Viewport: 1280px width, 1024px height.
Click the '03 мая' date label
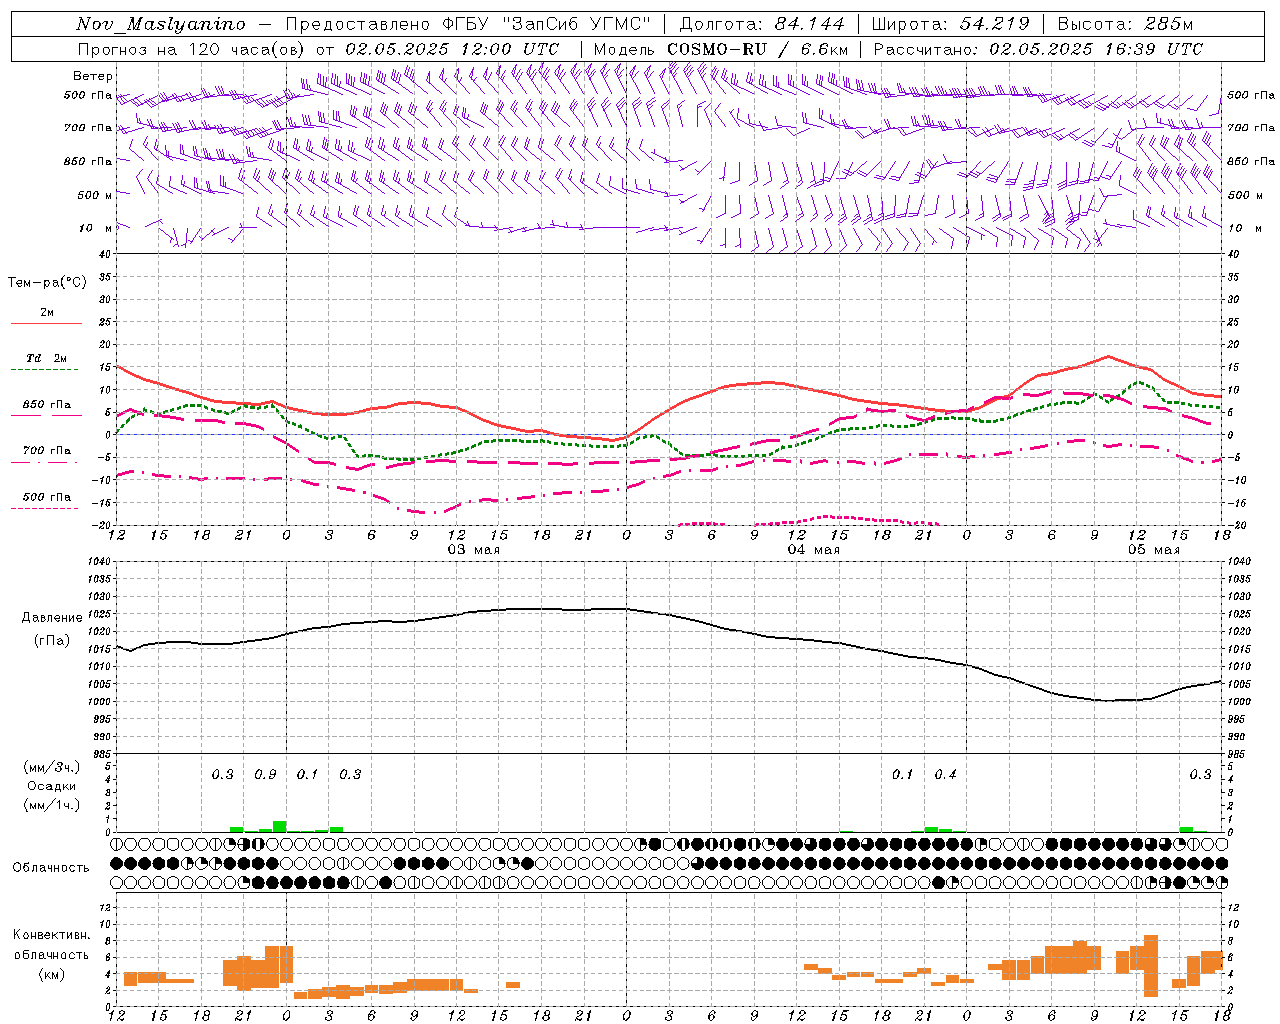[x=473, y=550]
